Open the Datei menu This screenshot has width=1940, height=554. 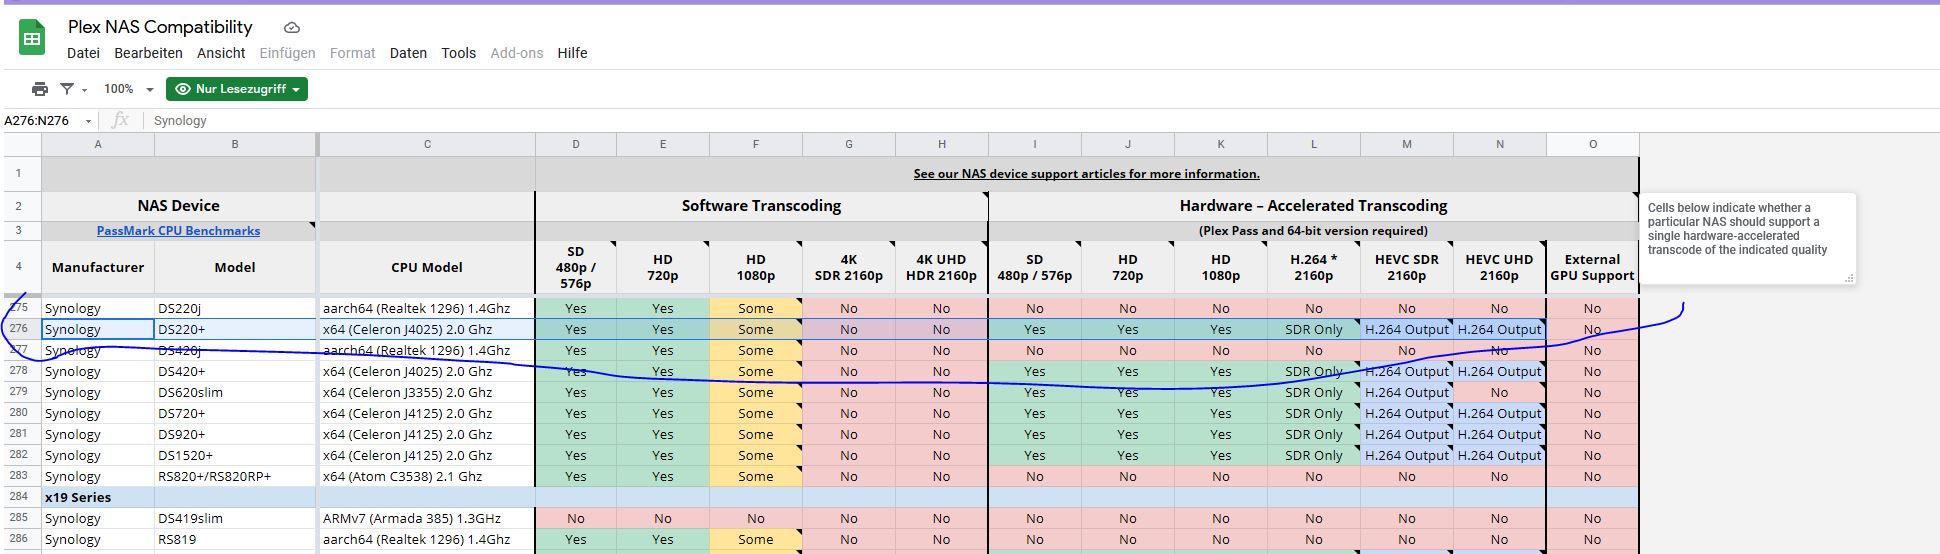tap(83, 53)
